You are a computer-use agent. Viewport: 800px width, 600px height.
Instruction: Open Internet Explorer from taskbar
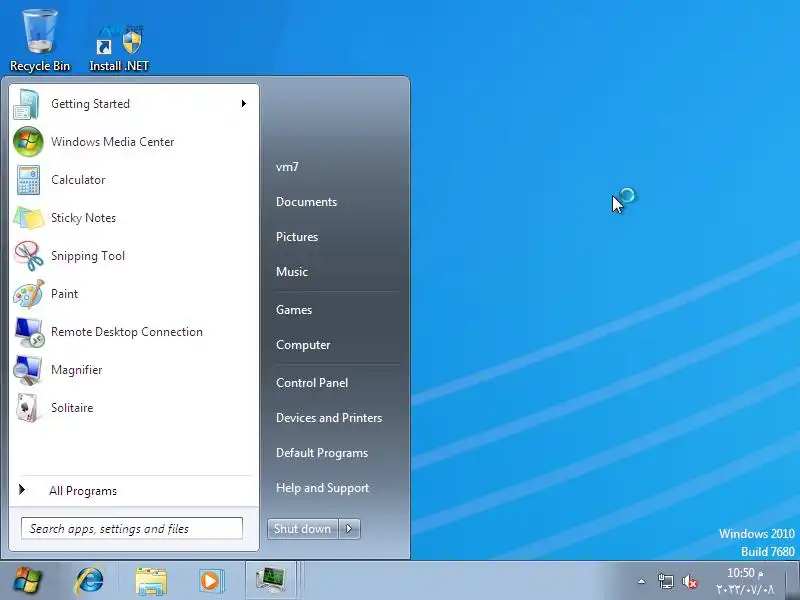pos(89,581)
